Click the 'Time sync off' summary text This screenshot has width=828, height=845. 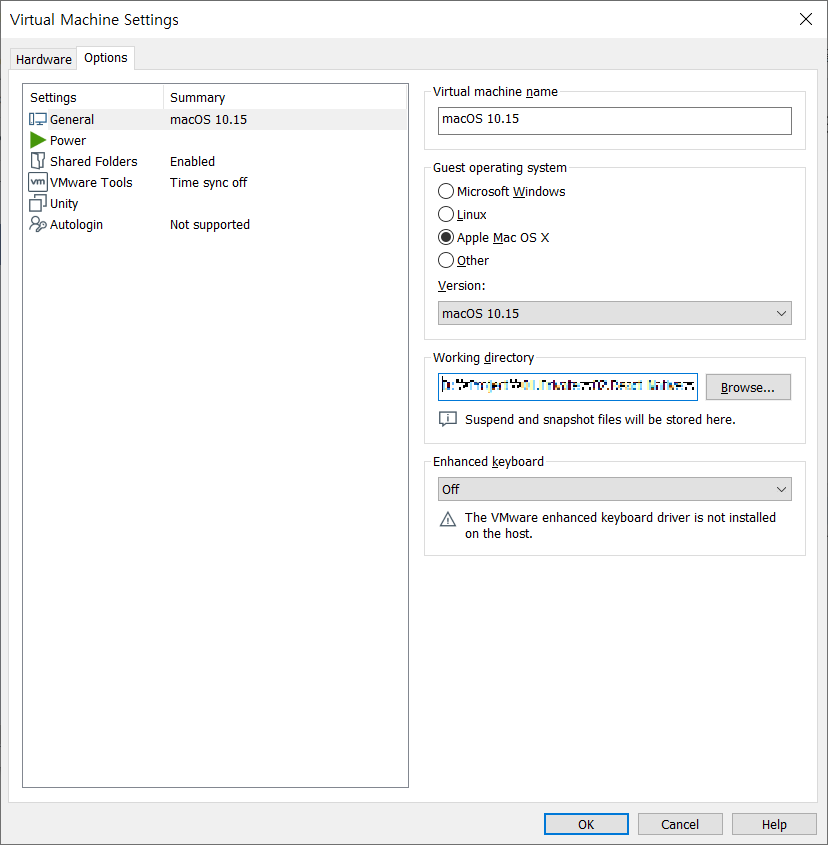(209, 182)
